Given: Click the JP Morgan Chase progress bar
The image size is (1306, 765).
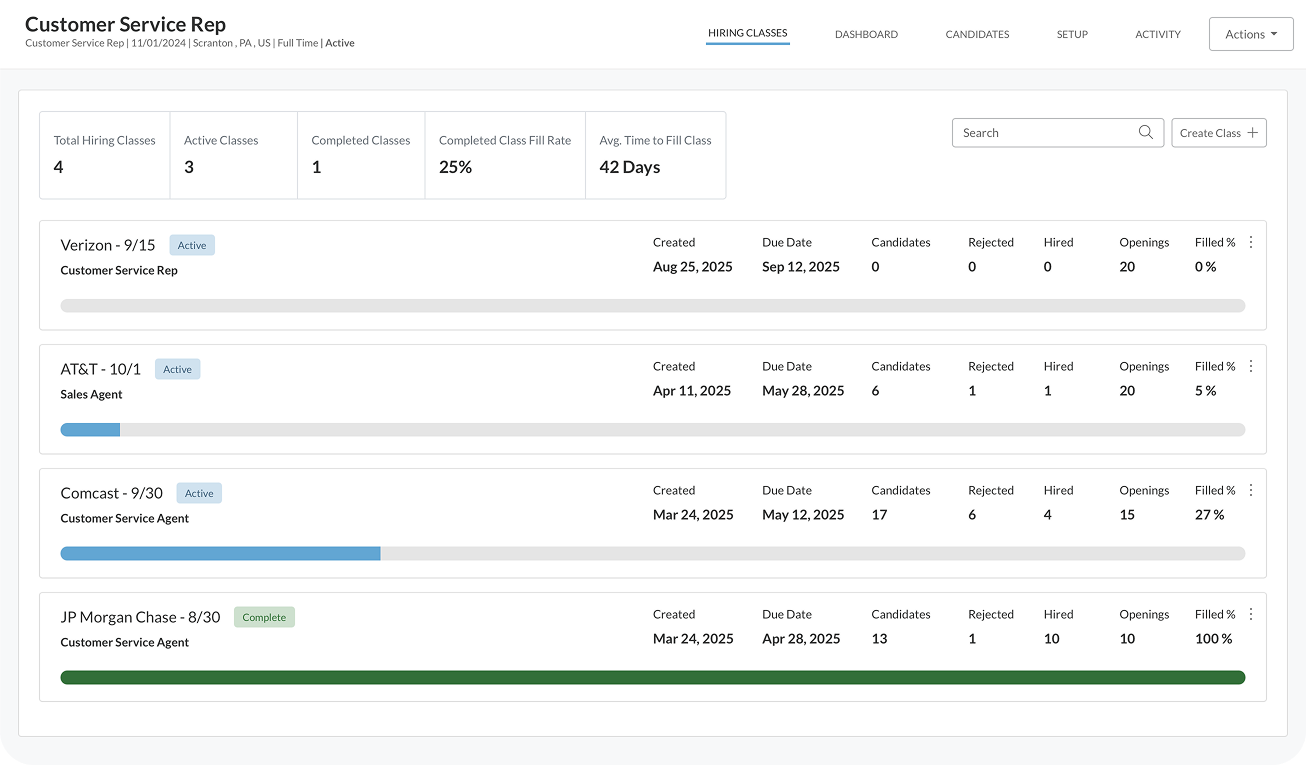Looking at the screenshot, I should coord(652,677).
